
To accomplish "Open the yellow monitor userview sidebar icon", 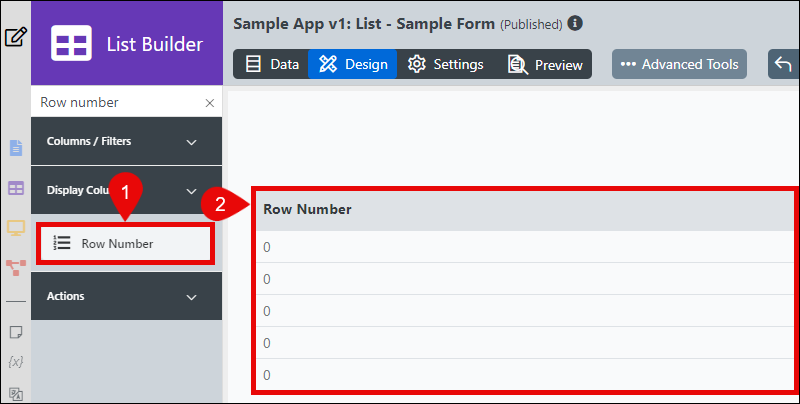I will 16,228.
